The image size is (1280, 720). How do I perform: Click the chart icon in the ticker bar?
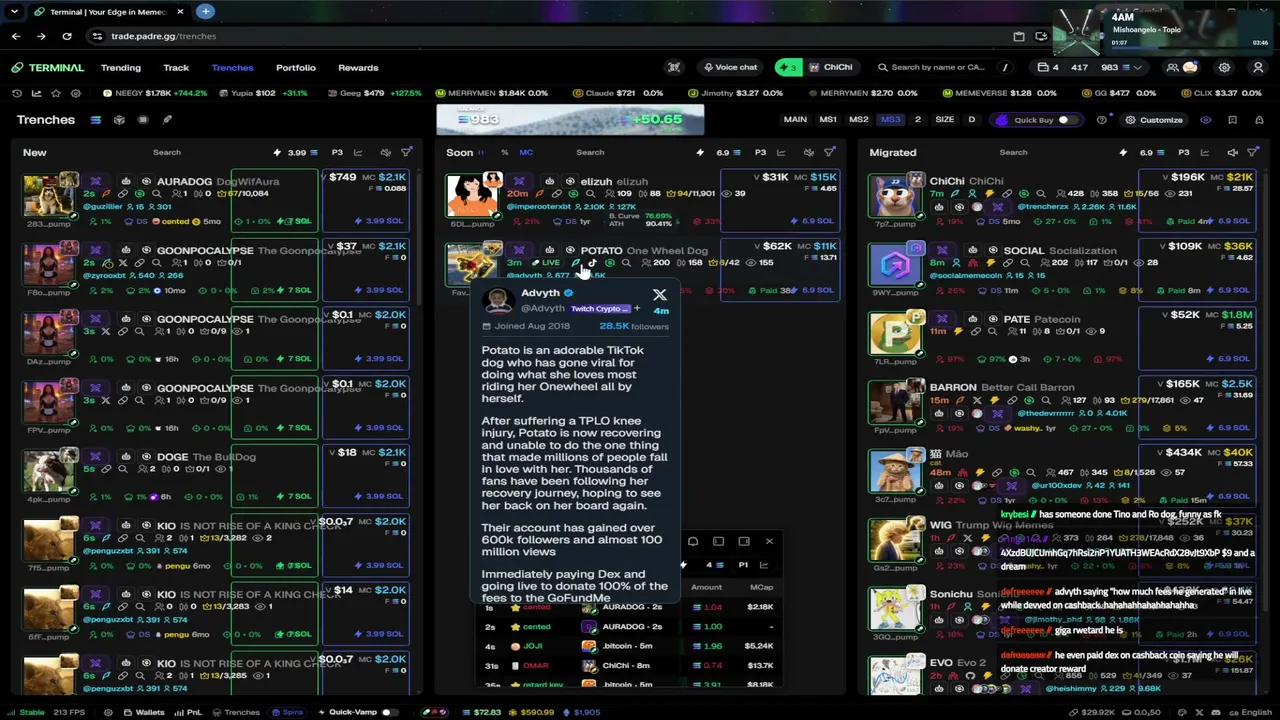[36, 93]
